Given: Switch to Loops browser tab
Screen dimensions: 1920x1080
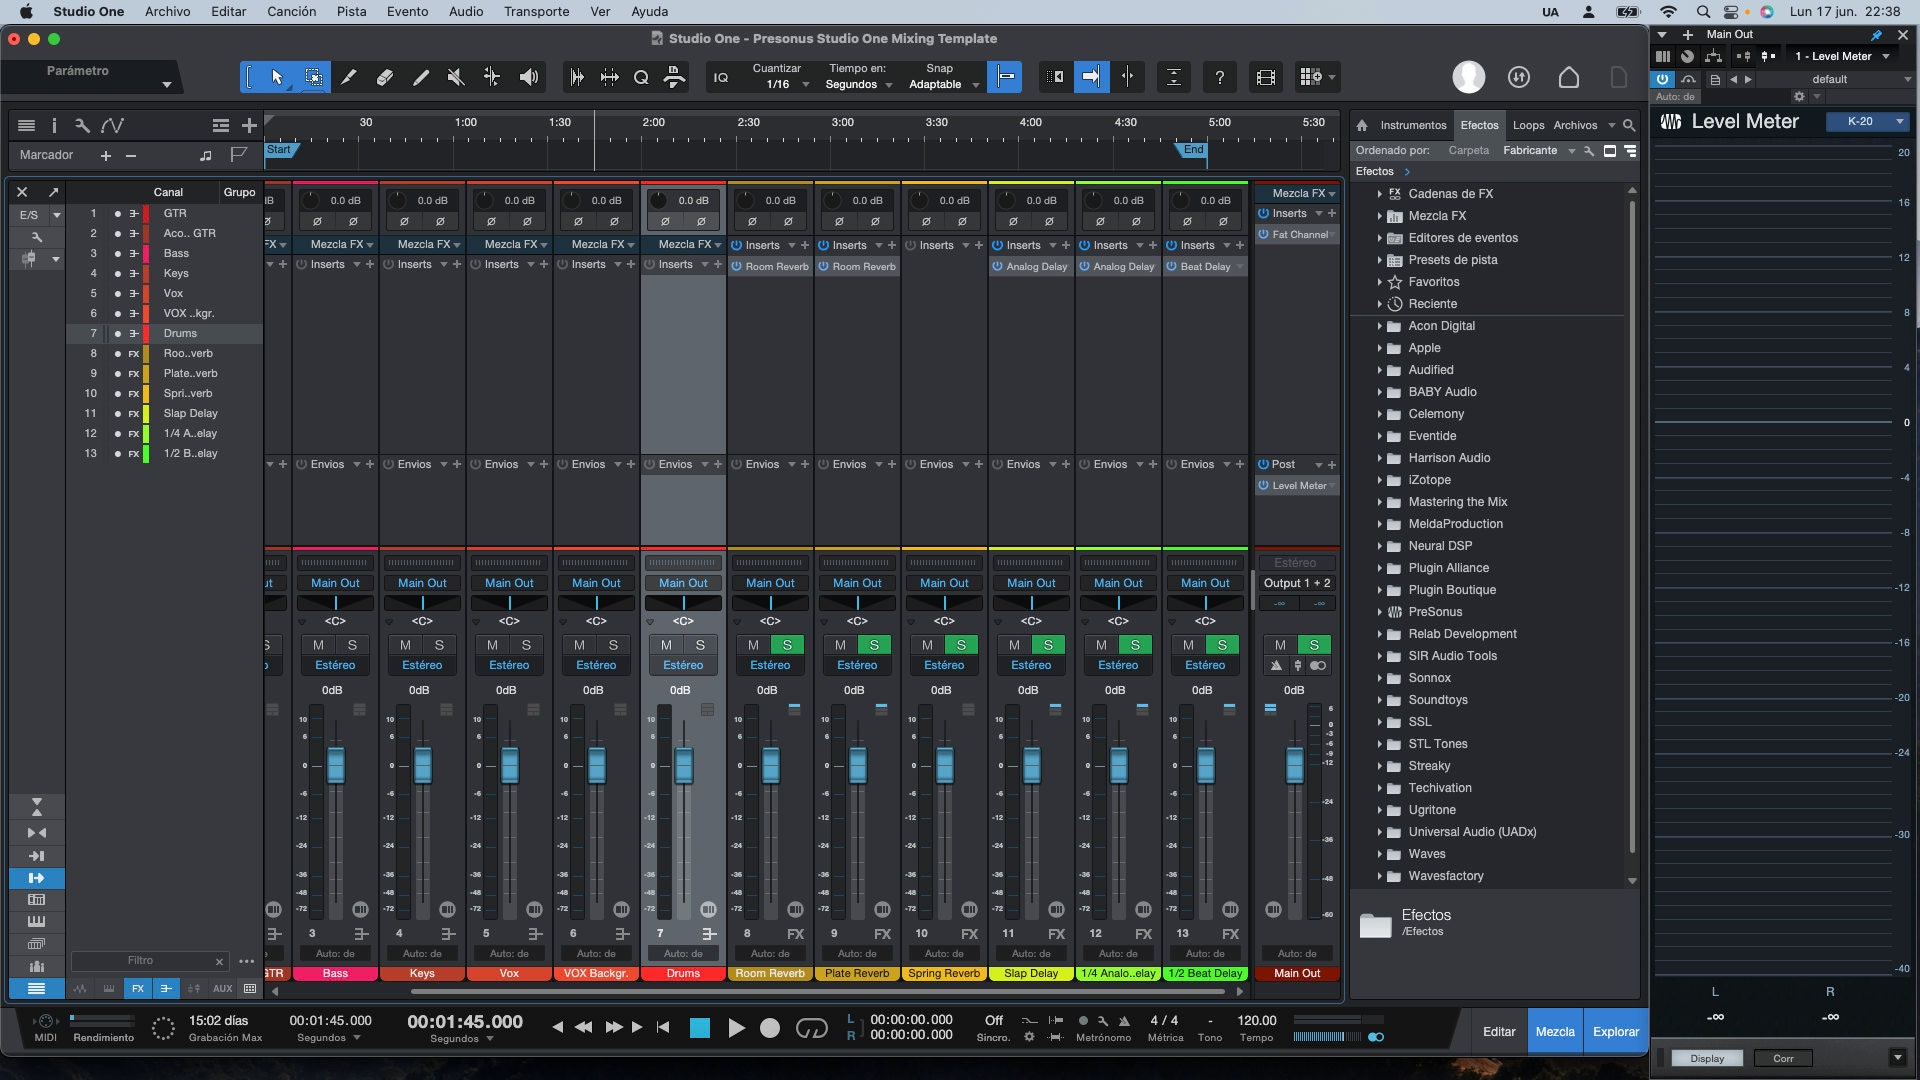Looking at the screenshot, I should coord(1528,125).
